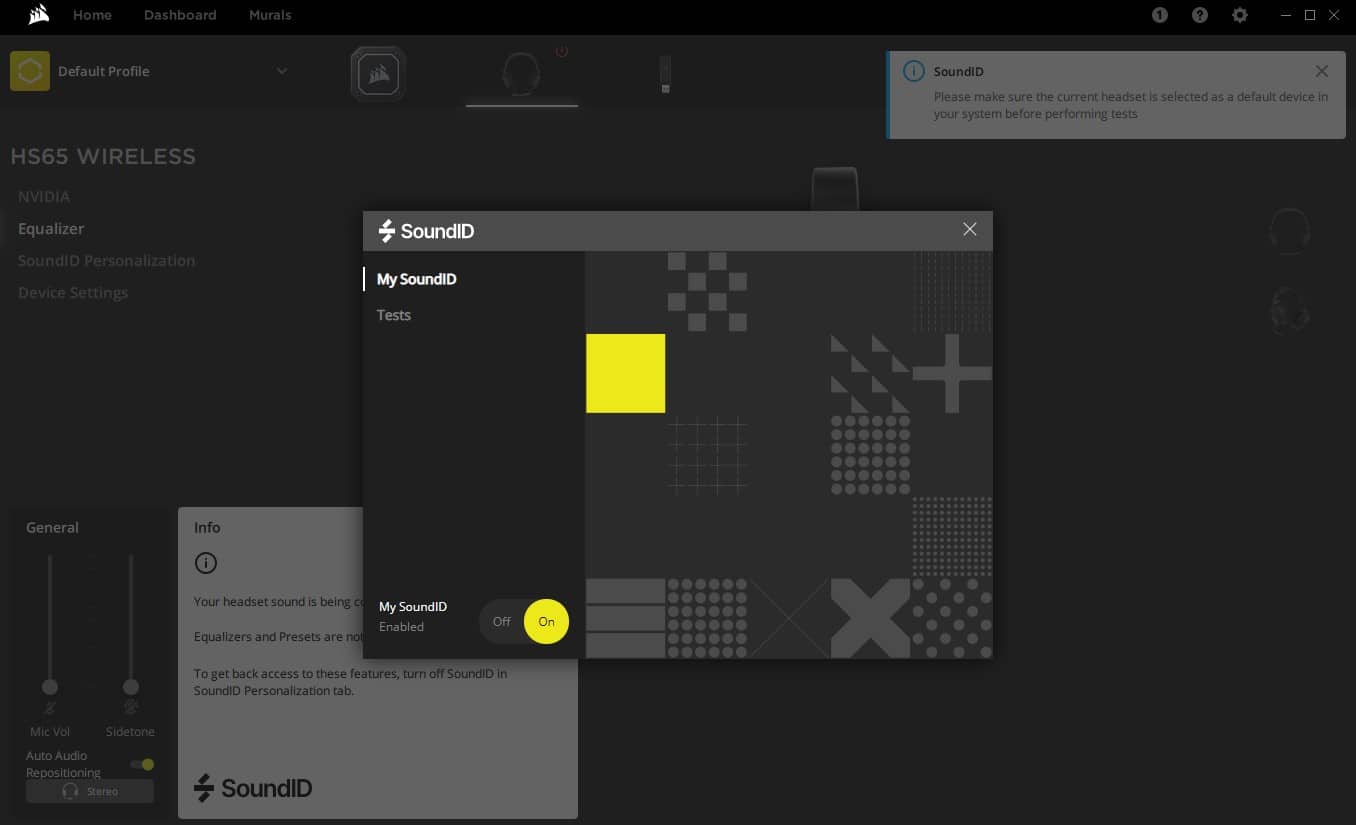Click the yellow Default Profile icon
Screen dimensions: 1356x825
30,71
